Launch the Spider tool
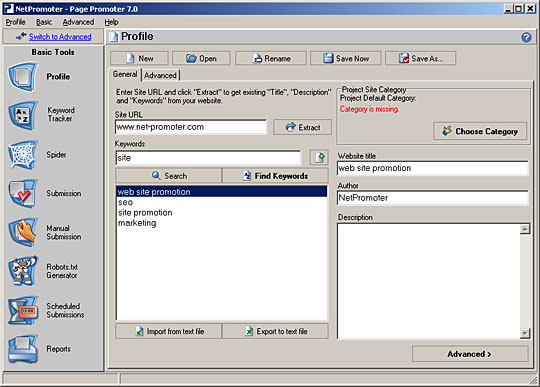This screenshot has height=387, width=540. [37, 155]
